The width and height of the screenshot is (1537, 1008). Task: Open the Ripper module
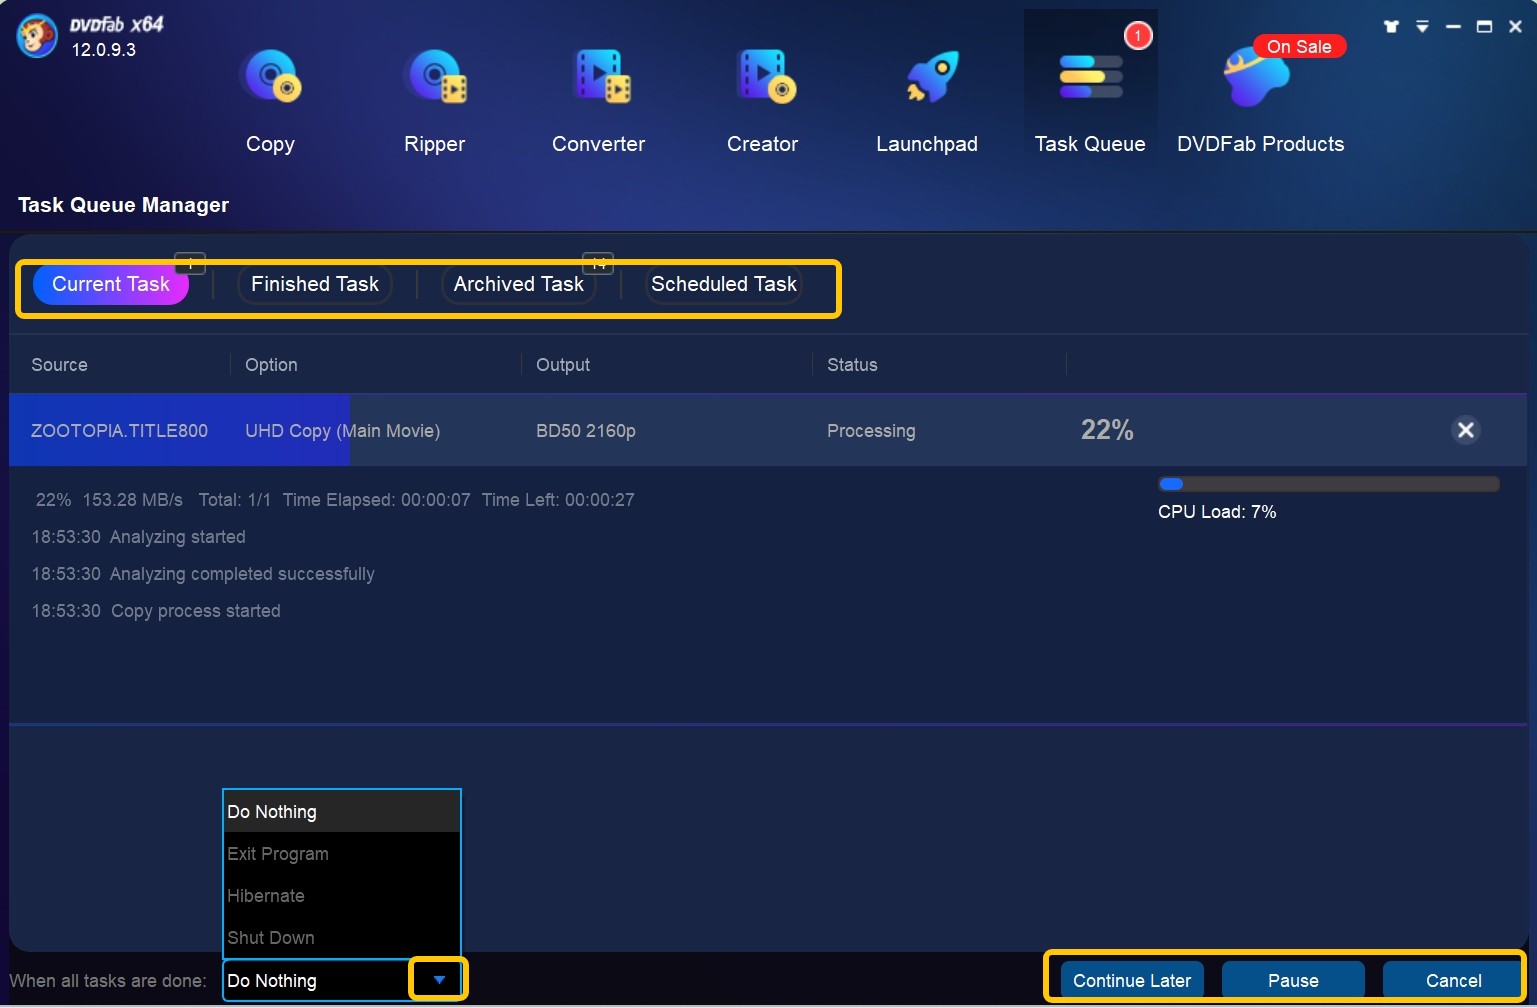434,100
